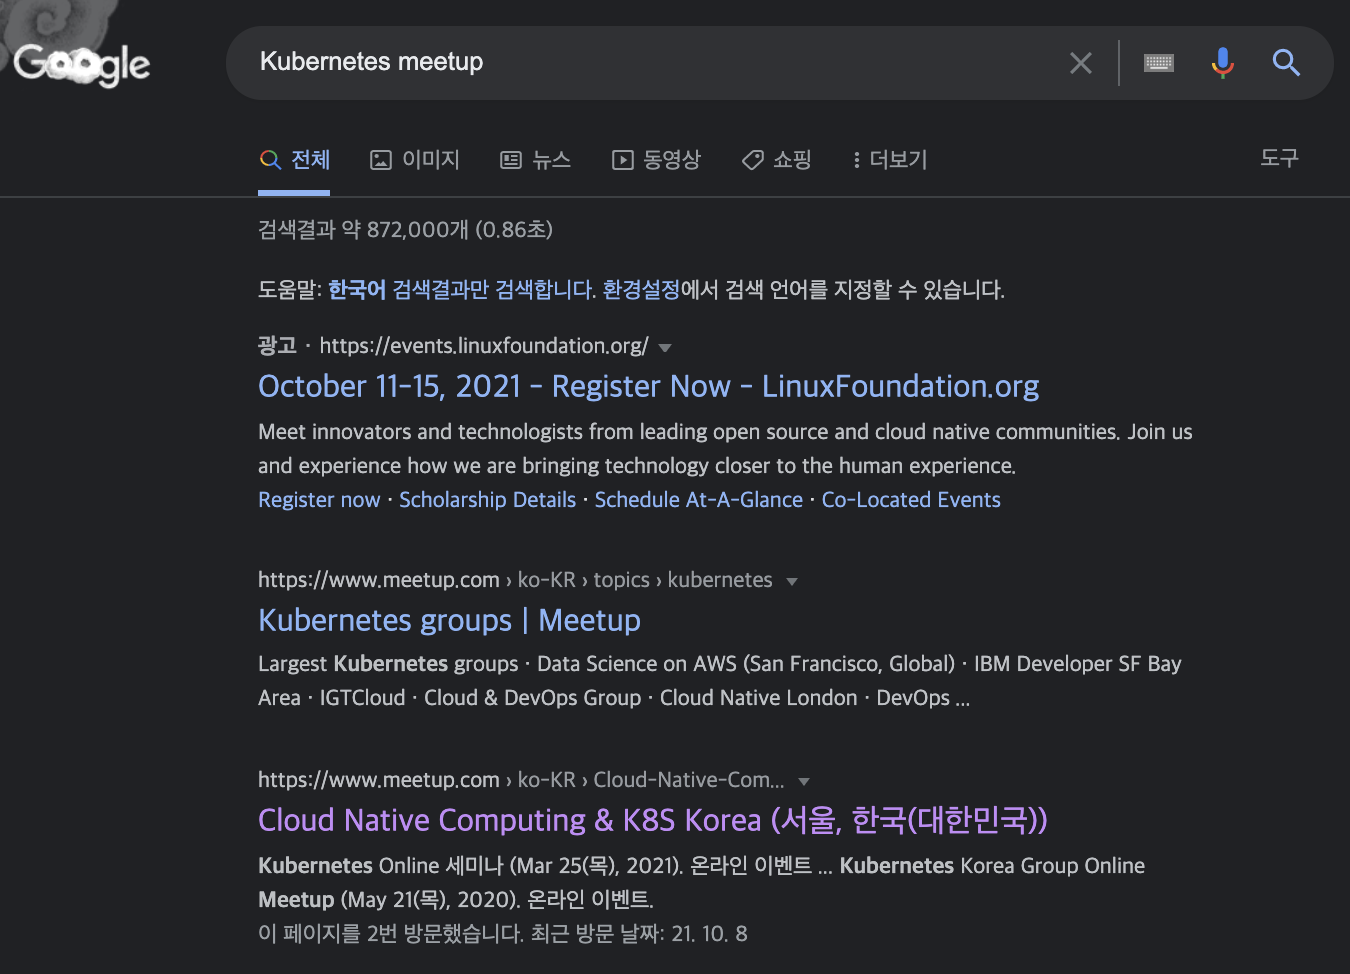Open the Co-Located Events sitelink

click(911, 500)
